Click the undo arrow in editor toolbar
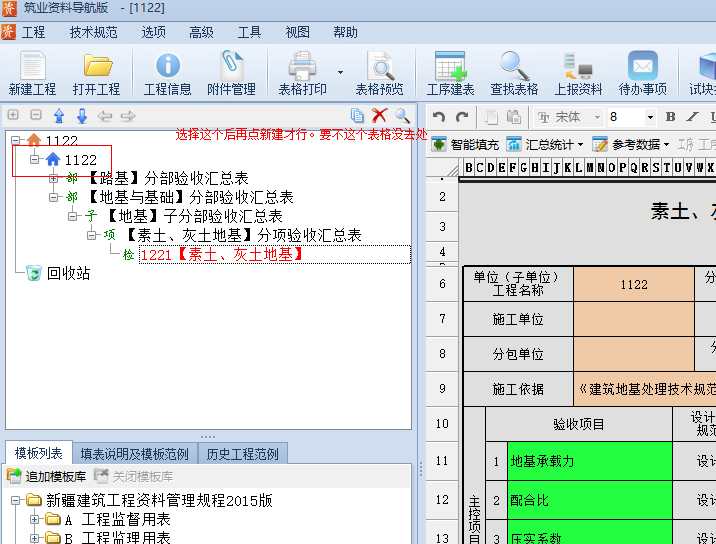 (439, 117)
